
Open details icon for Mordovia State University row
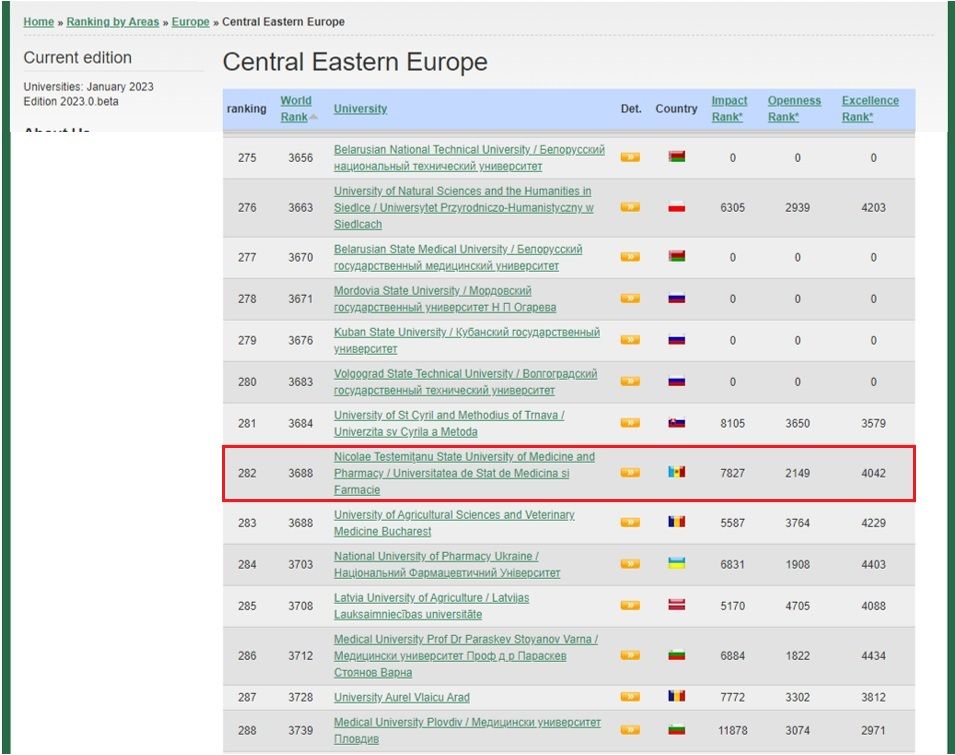(x=630, y=298)
